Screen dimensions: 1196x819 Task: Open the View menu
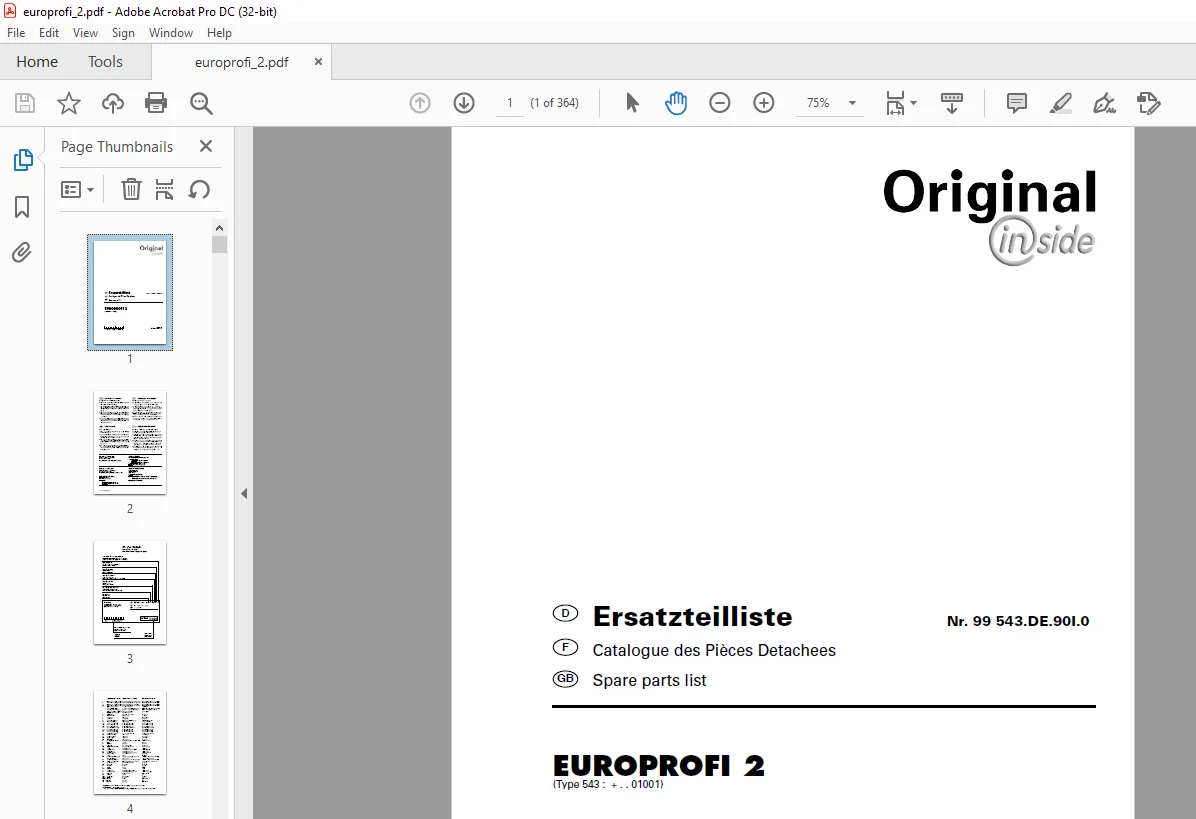[x=85, y=33]
